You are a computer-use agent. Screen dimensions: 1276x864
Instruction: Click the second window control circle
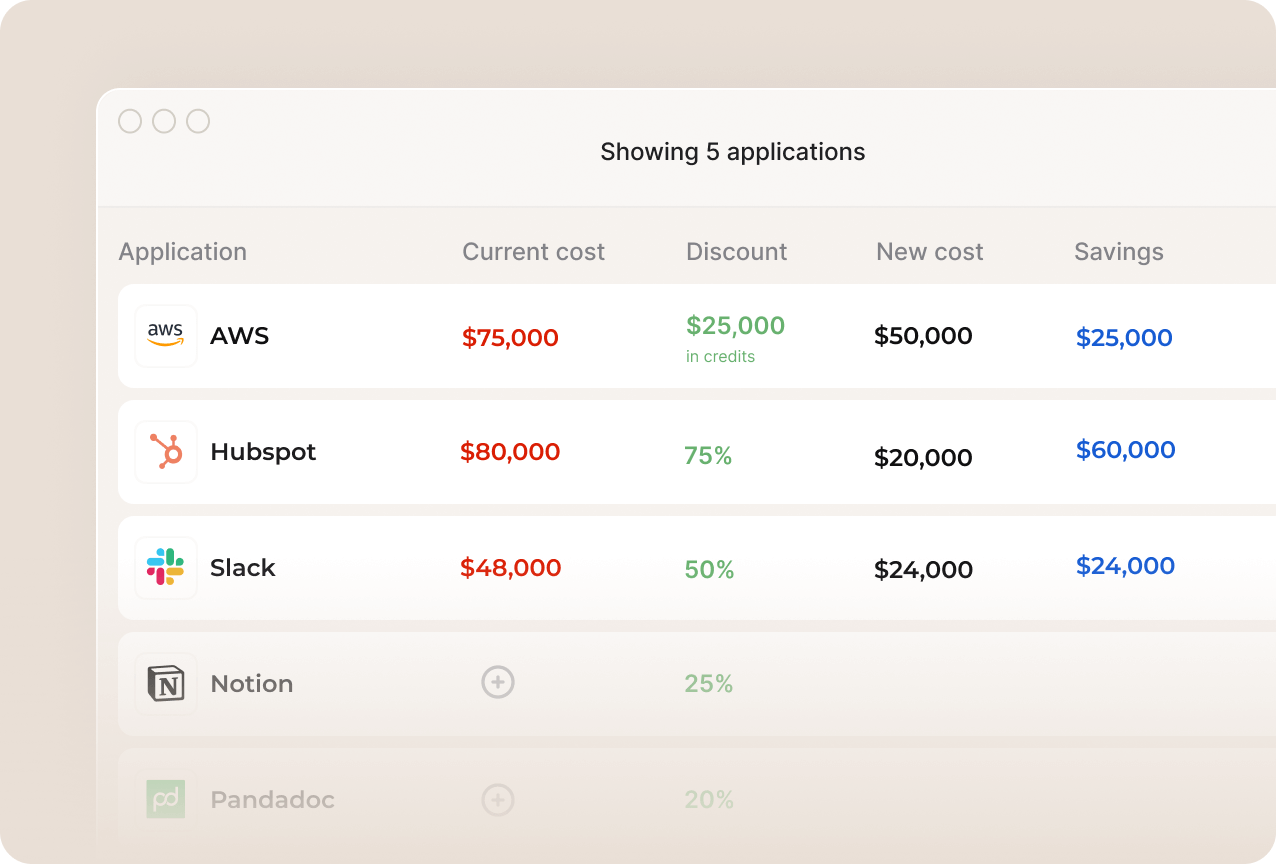point(164,121)
